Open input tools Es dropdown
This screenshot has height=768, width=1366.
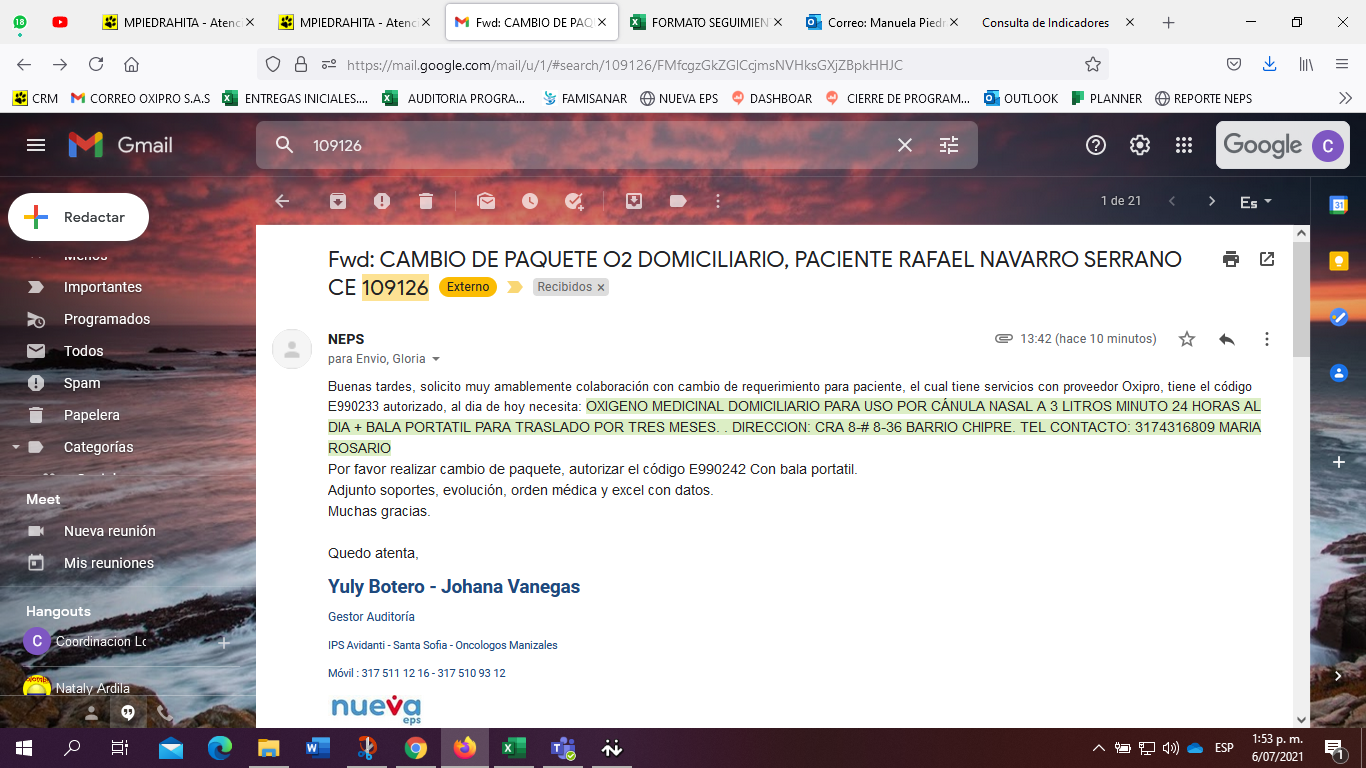(1256, 201)
